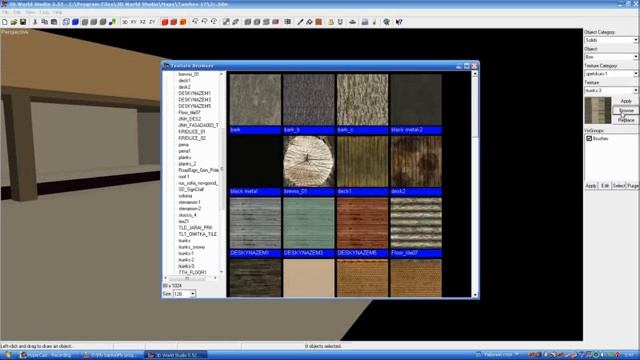640x360 pixels.
Task: Click the Help question arrow toolbar icon
Action: [x=399, y=22]
